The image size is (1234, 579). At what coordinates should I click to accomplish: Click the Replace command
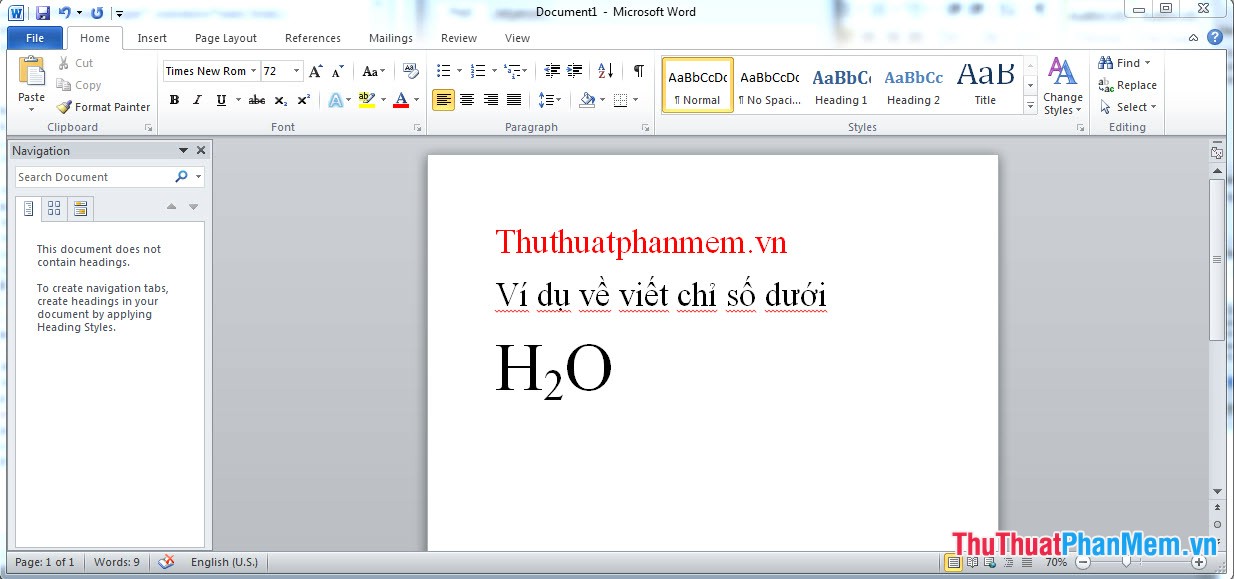pyautogui.click(x=1128, y=85)
